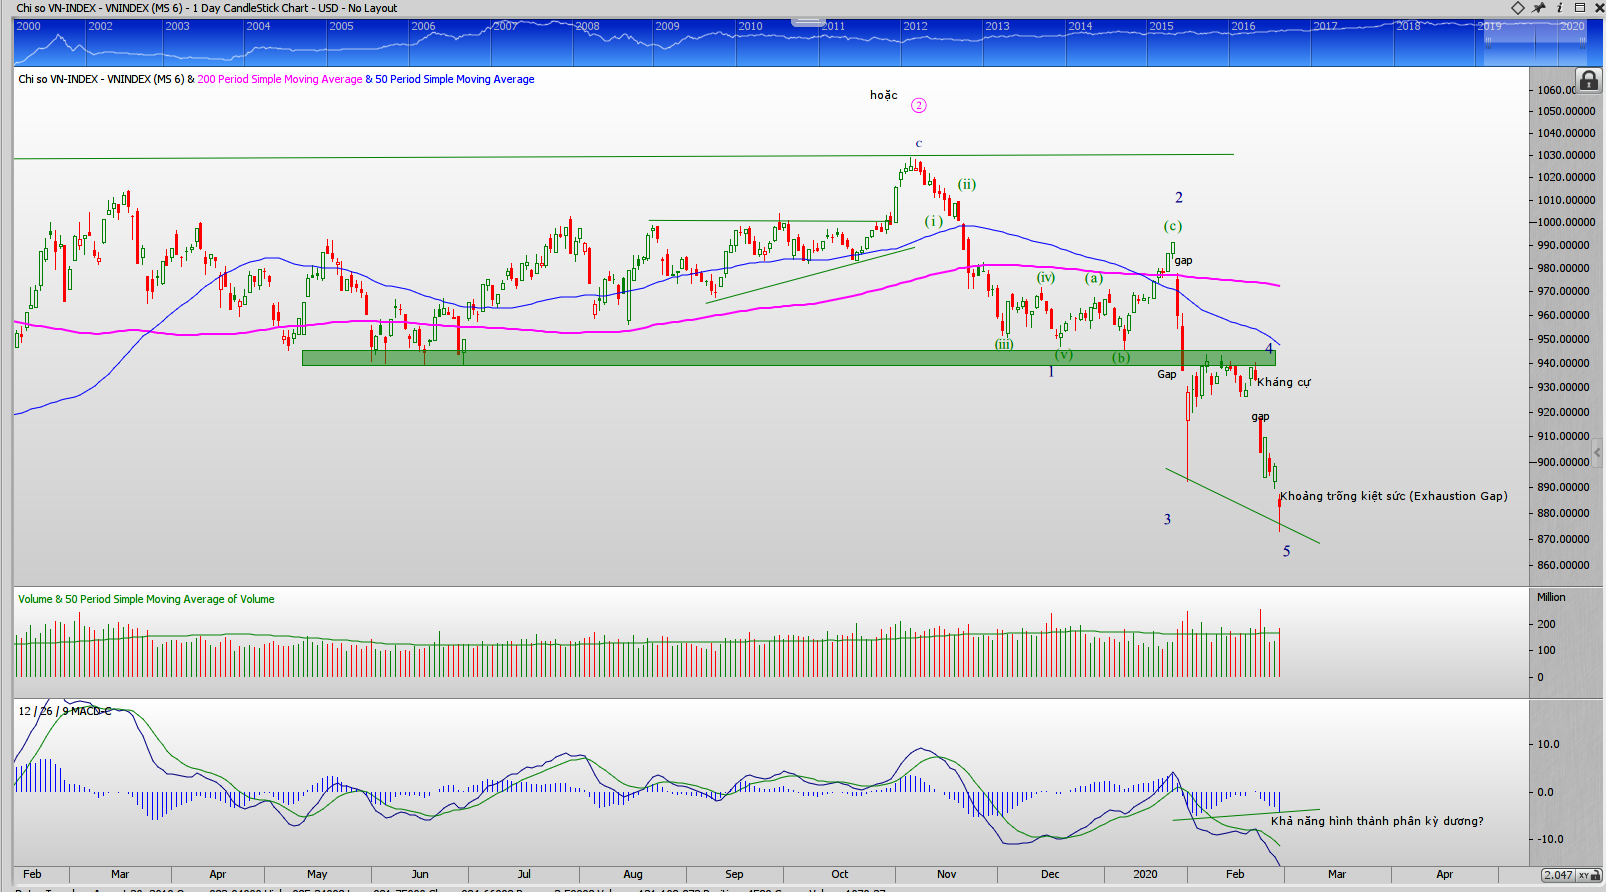Open chart info with the 'i' icon
This screenshot has height=892, width=1606.
pos(1559,8)
